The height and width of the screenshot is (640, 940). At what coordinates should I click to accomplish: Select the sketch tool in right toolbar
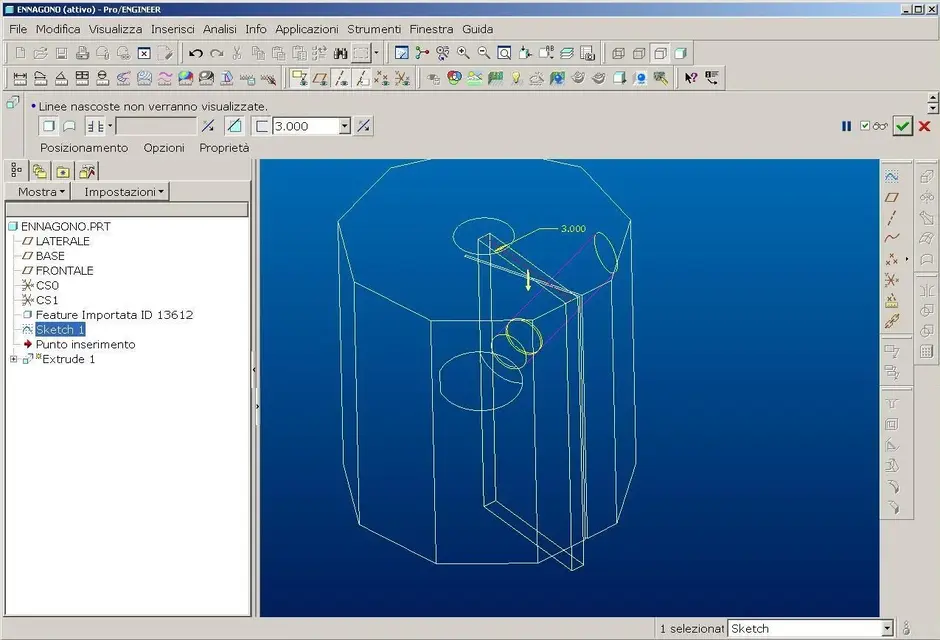(891, 177)
